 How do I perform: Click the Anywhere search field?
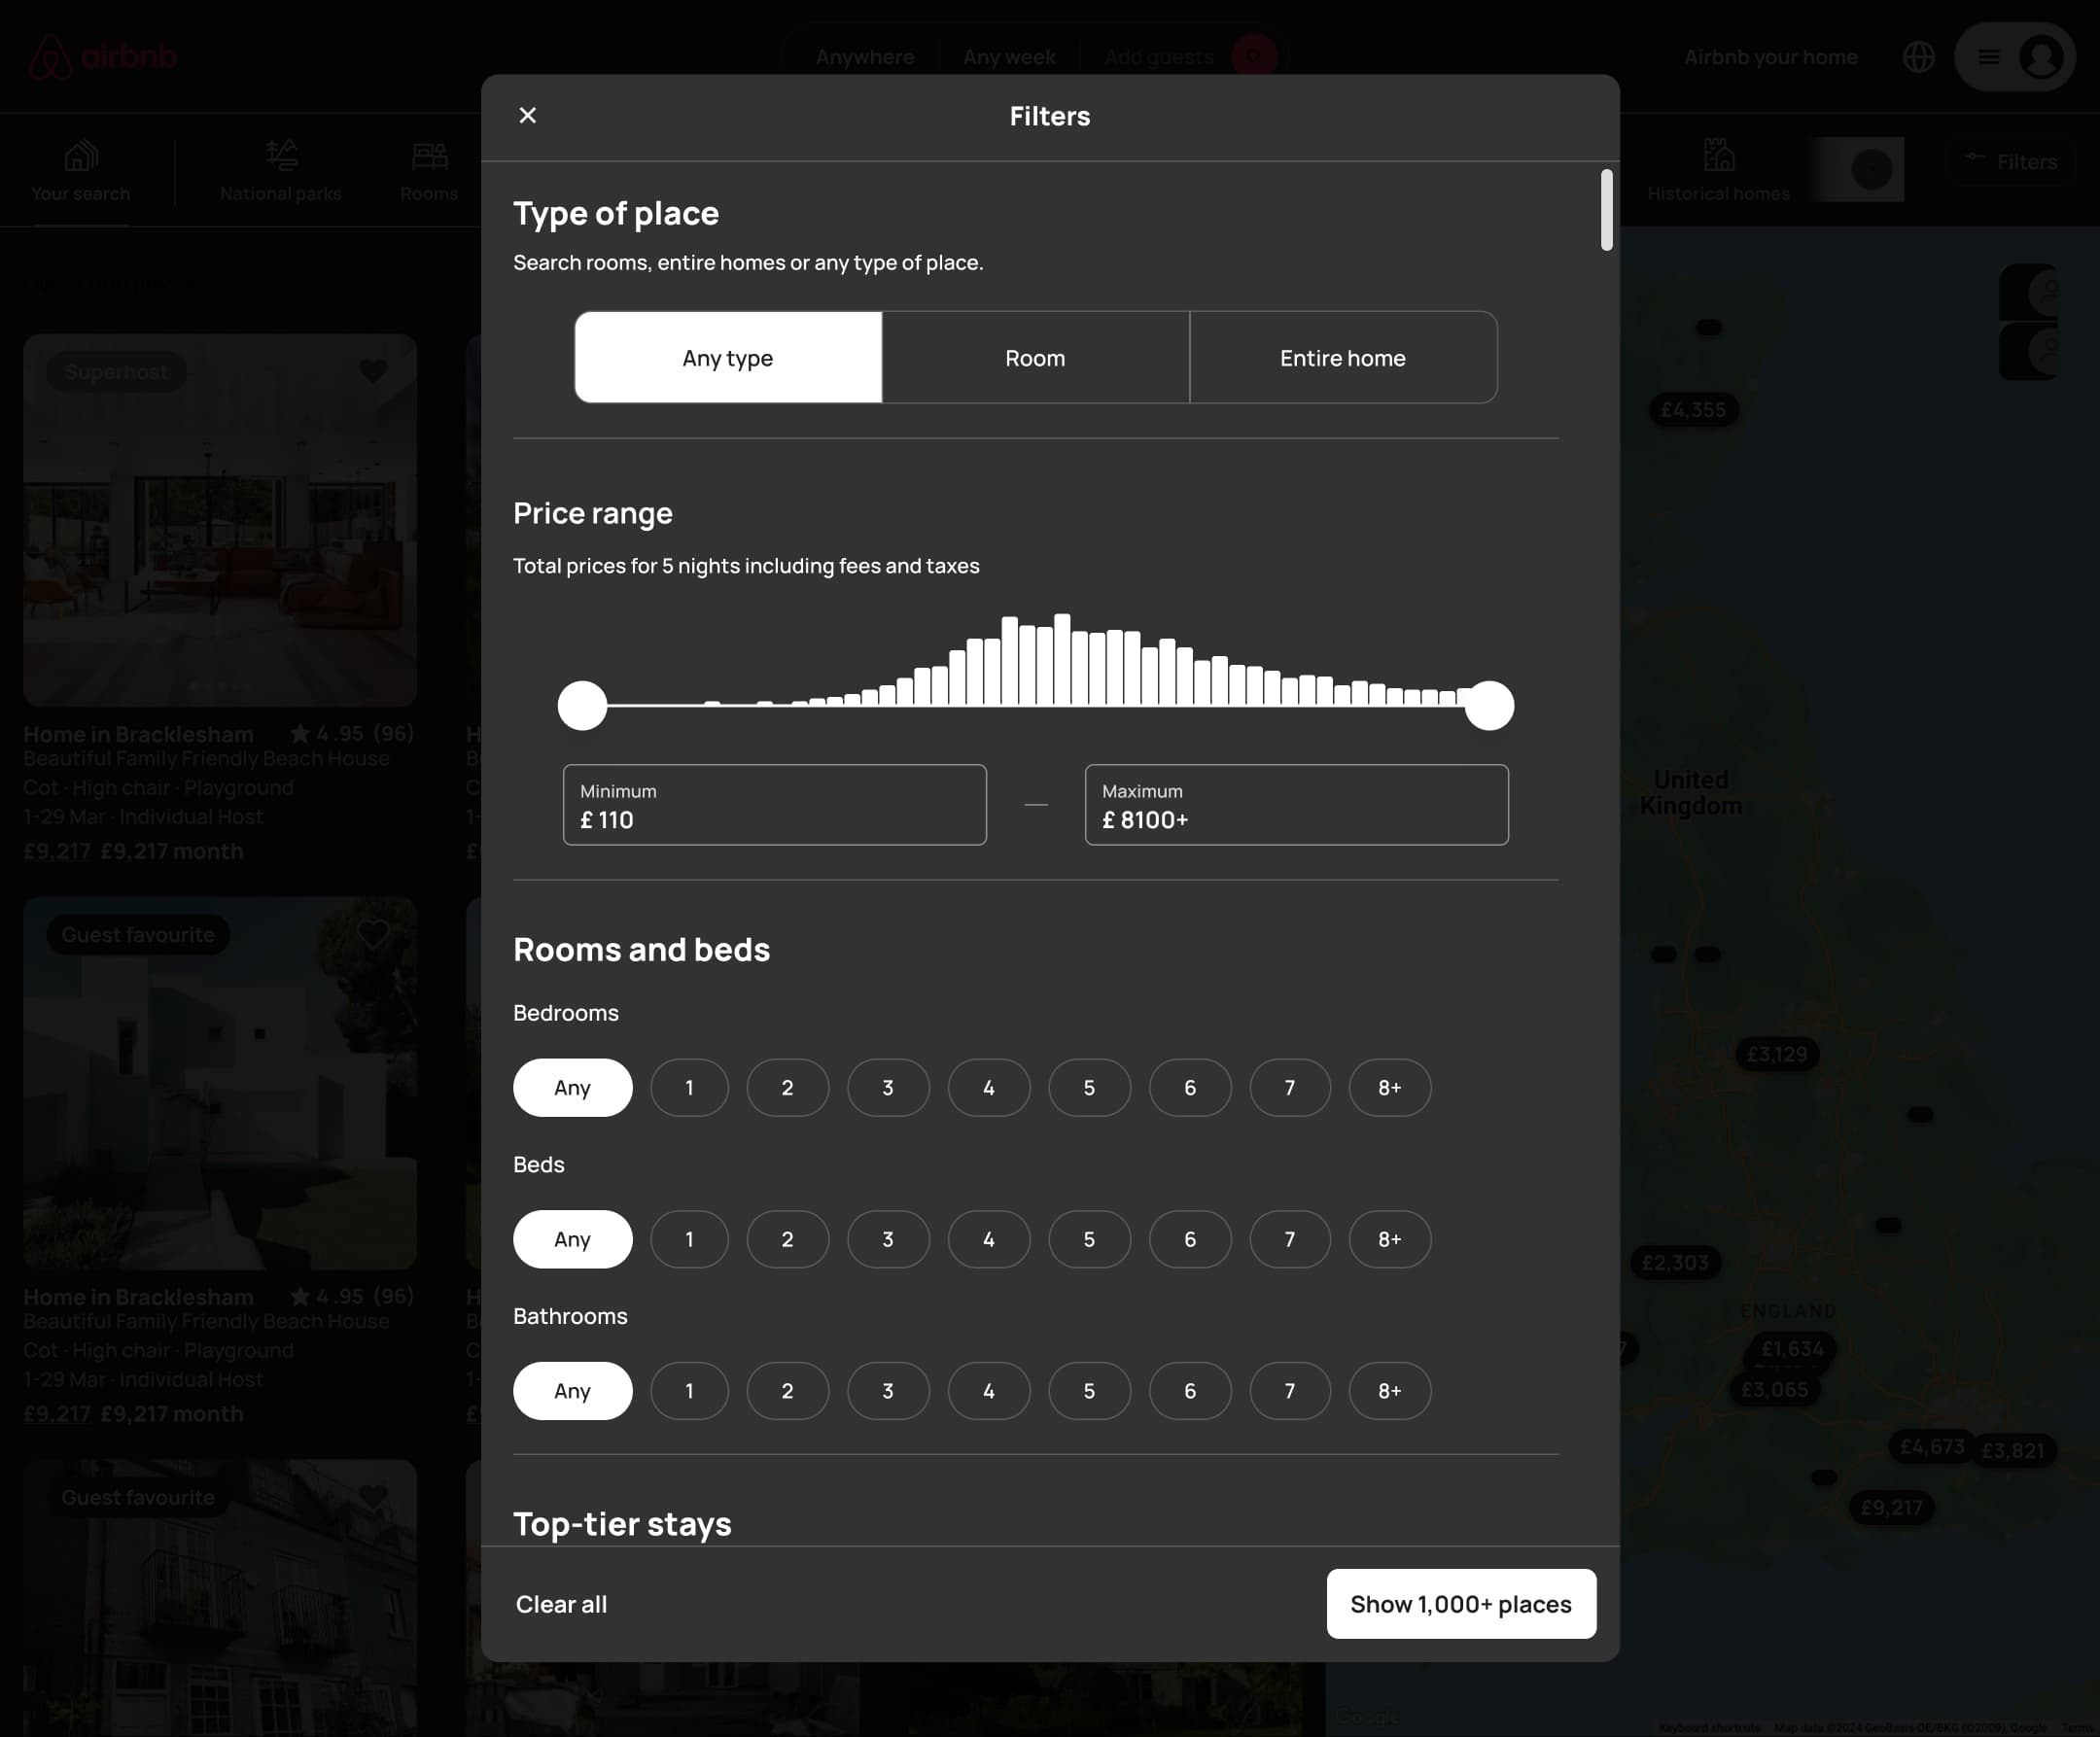click(865, 57)
